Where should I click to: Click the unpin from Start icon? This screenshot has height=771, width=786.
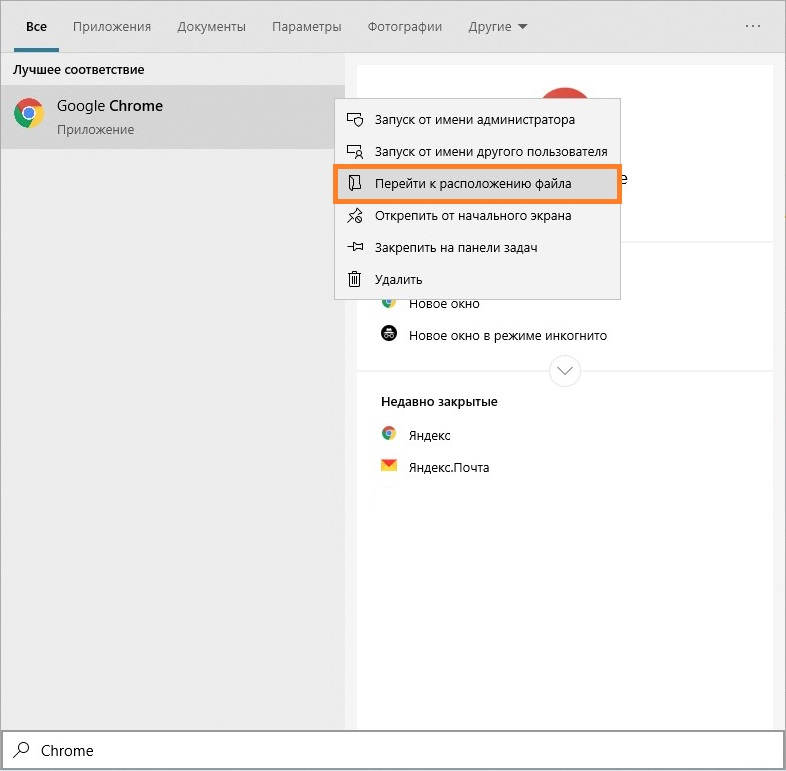(354, 216)
